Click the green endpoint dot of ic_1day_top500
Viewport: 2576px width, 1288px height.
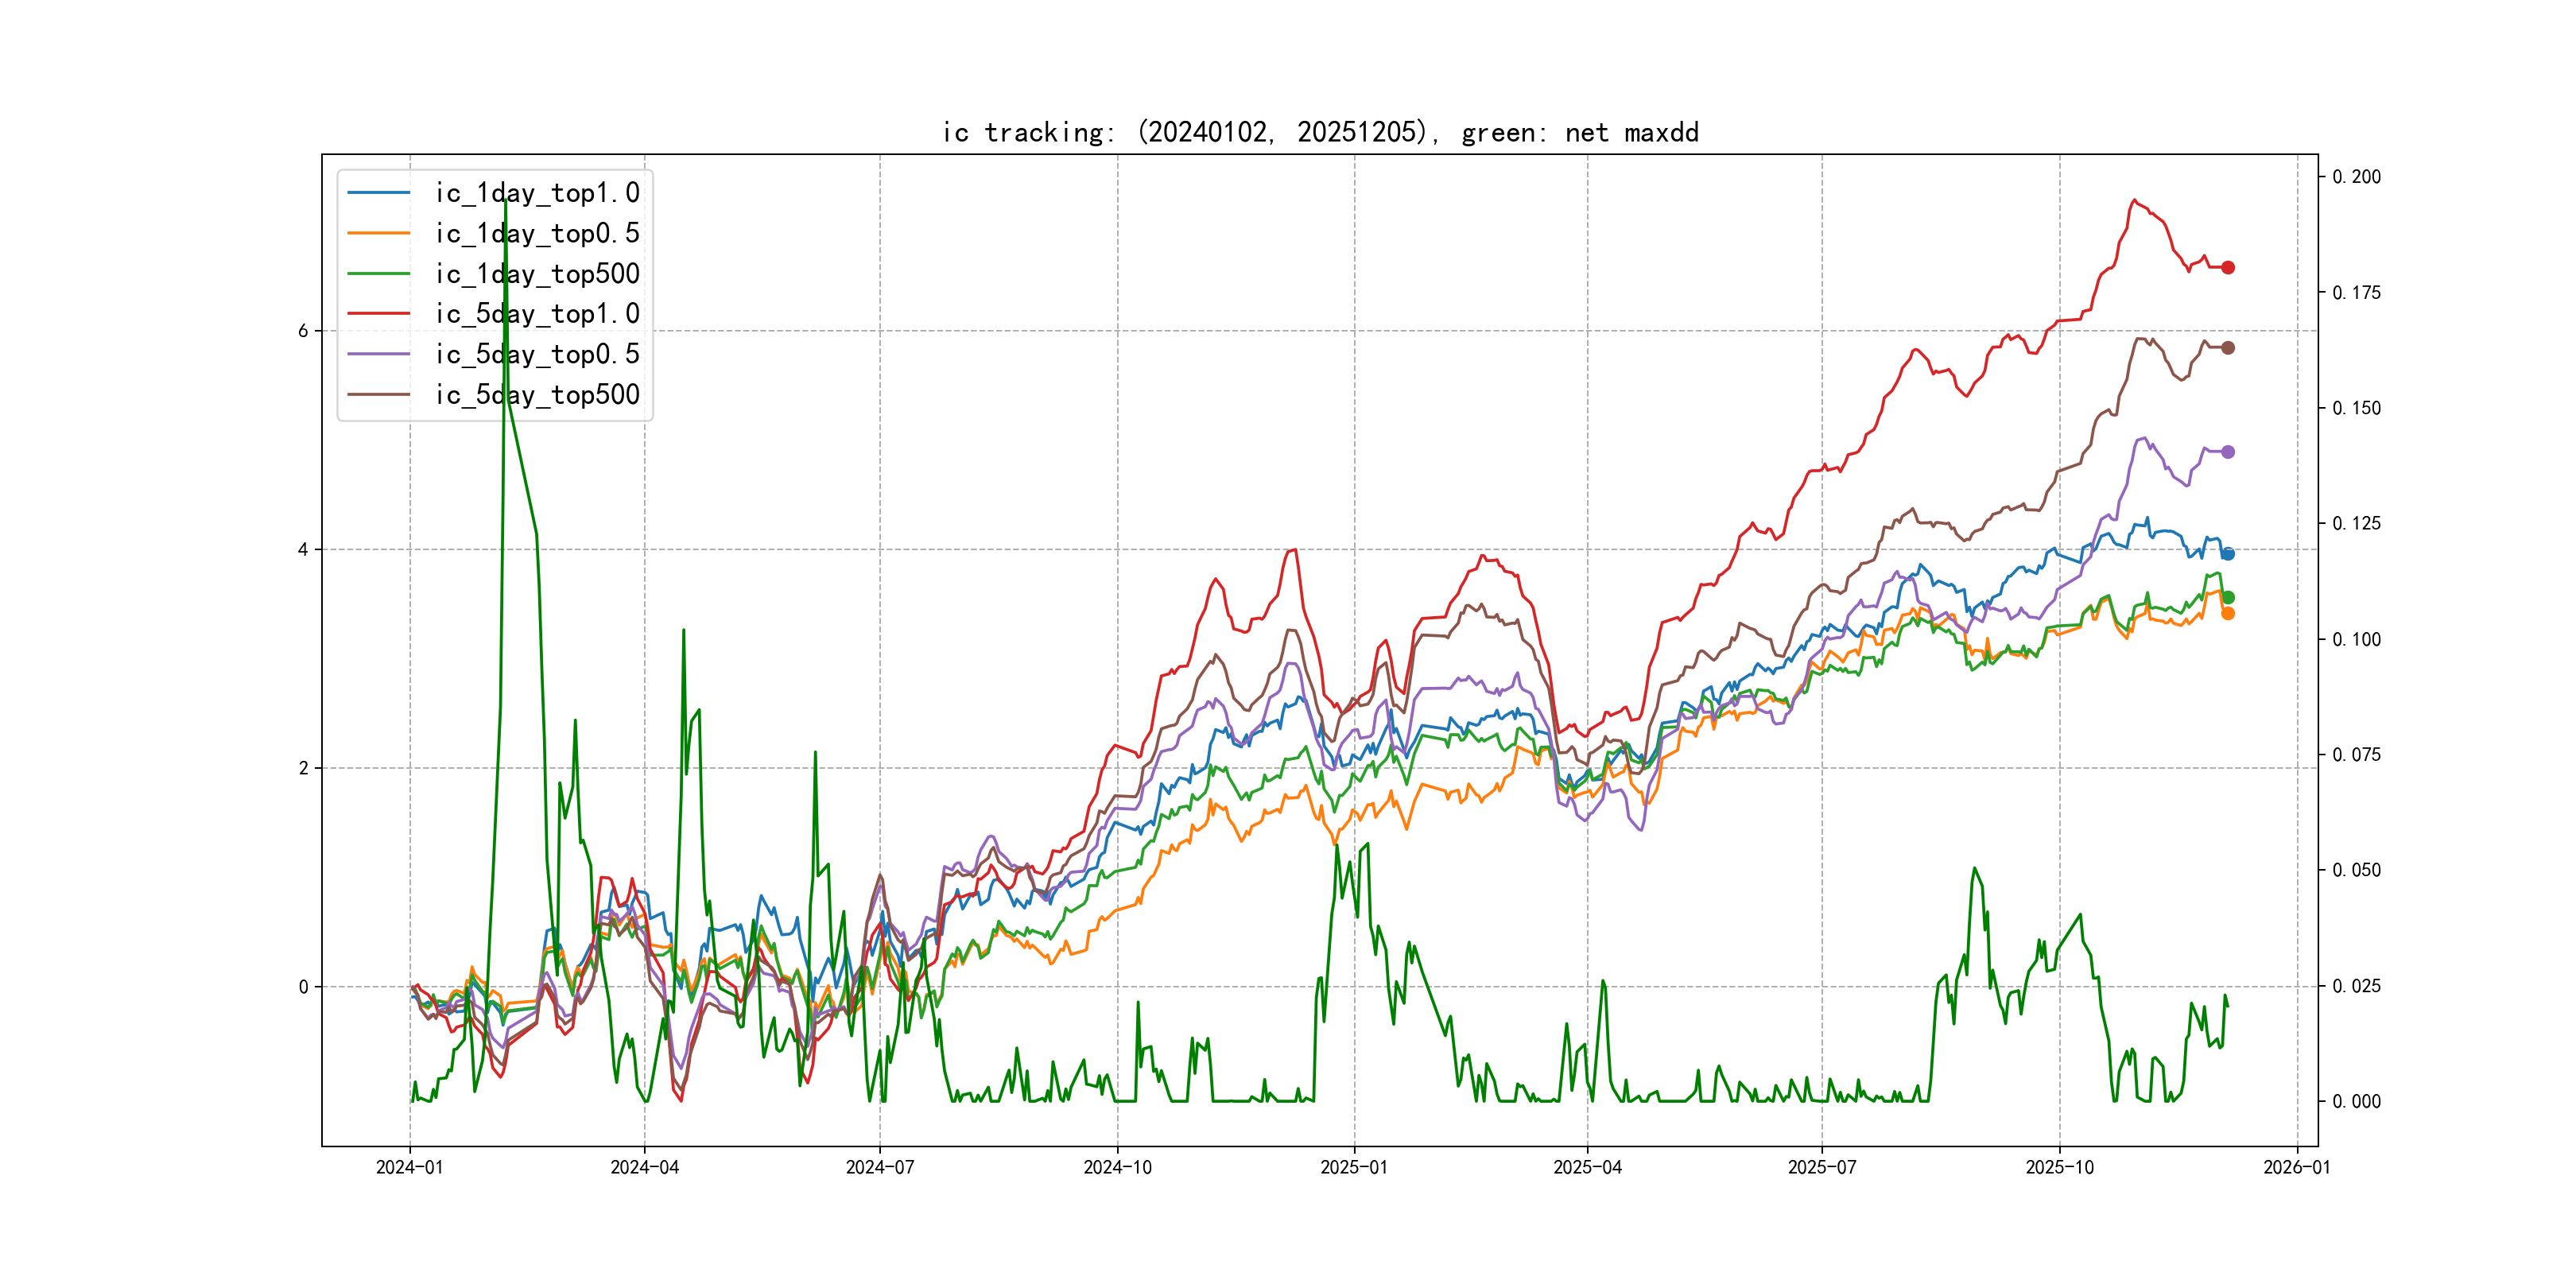point(2227,597)
